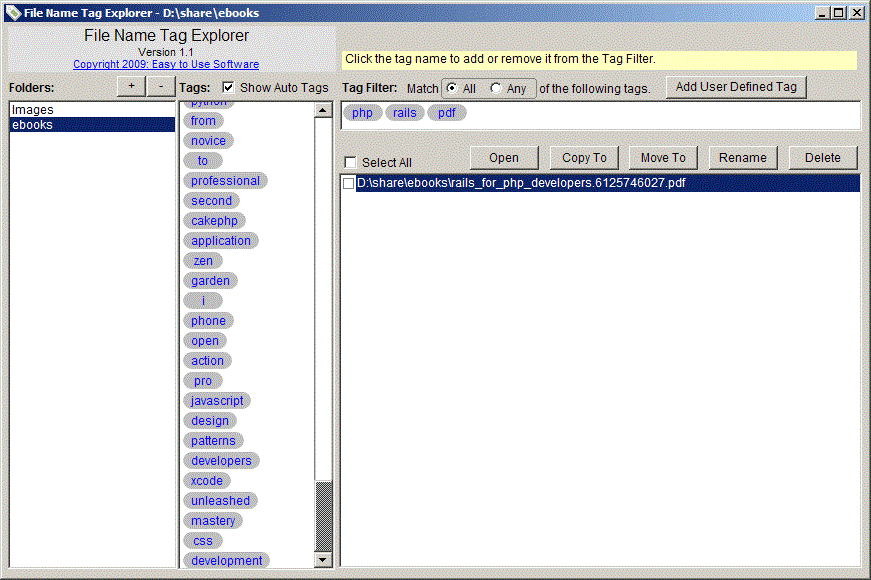This screenshot has height=580, width=871.
Task: Enable the Select All checkbox
Action: [x=349, y=161]
